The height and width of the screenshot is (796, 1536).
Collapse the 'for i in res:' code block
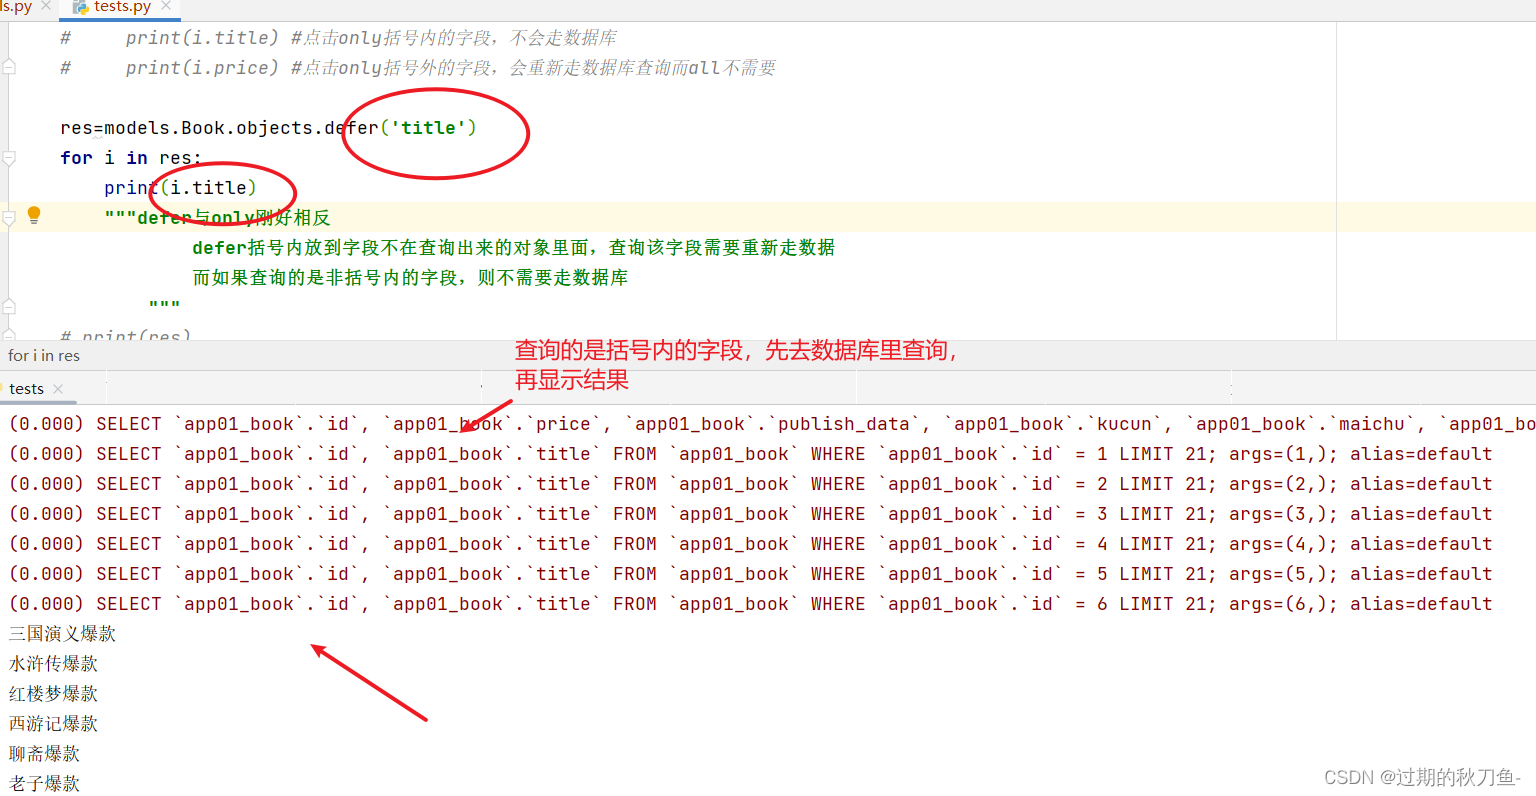pos(9,158)
